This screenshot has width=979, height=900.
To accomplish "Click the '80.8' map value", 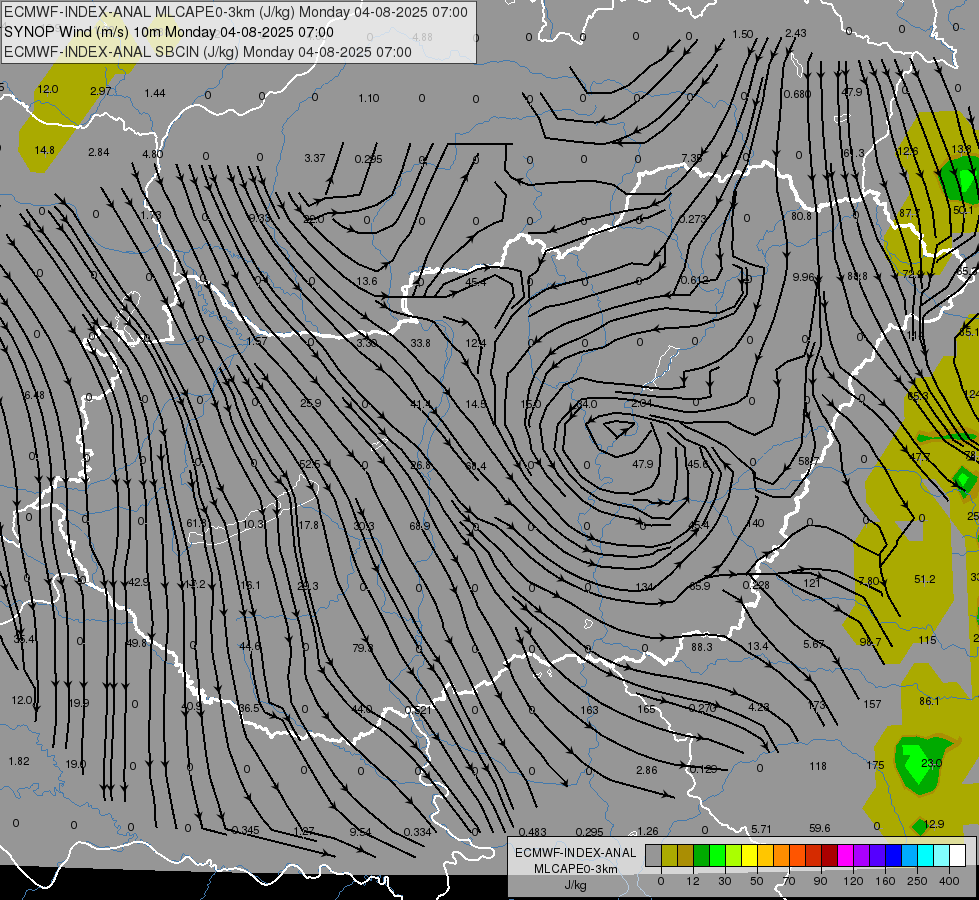I will 801,215.
